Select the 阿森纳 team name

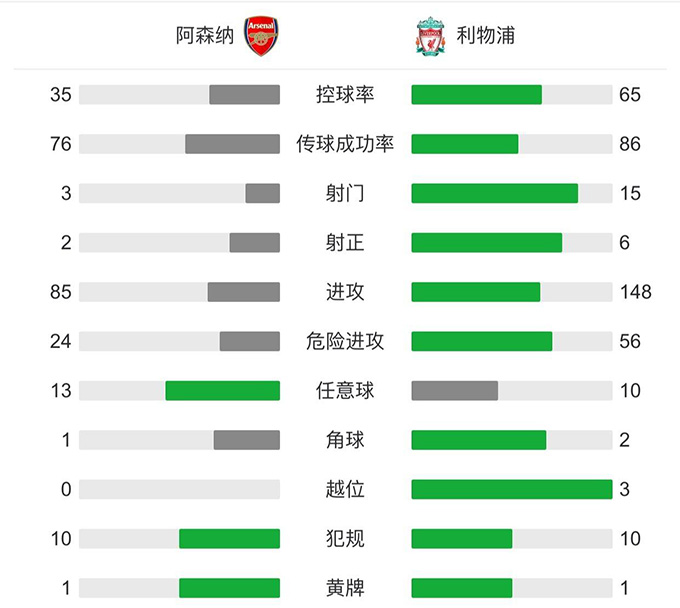pyautogui.click(x=203, y=37)
